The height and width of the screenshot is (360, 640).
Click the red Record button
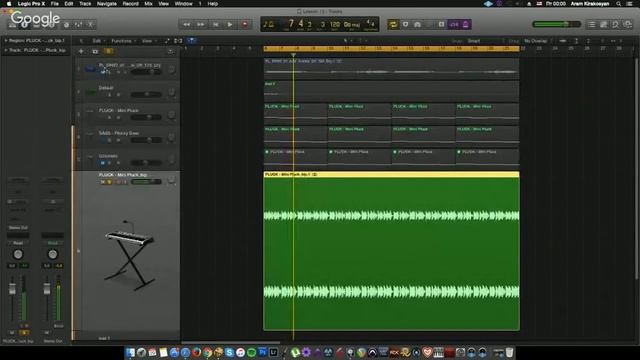coord(245,24)
